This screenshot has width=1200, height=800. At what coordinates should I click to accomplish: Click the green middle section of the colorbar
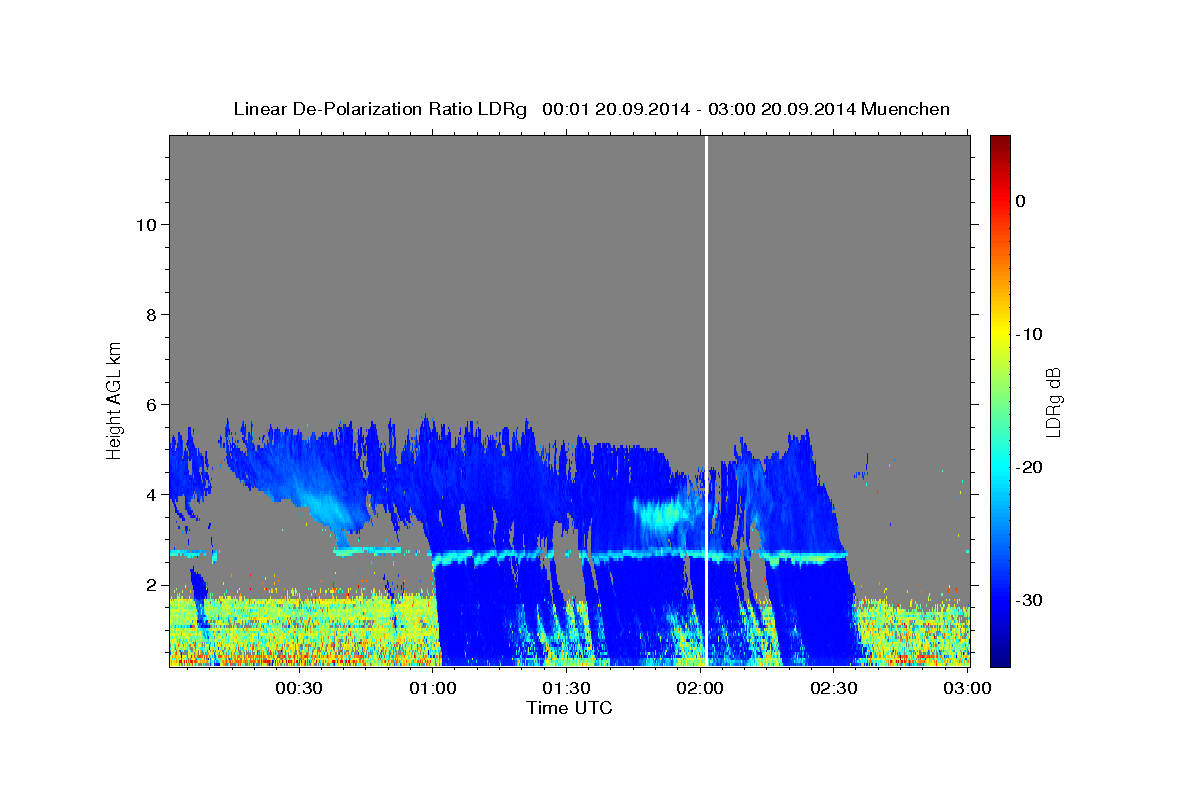(999, 400)
